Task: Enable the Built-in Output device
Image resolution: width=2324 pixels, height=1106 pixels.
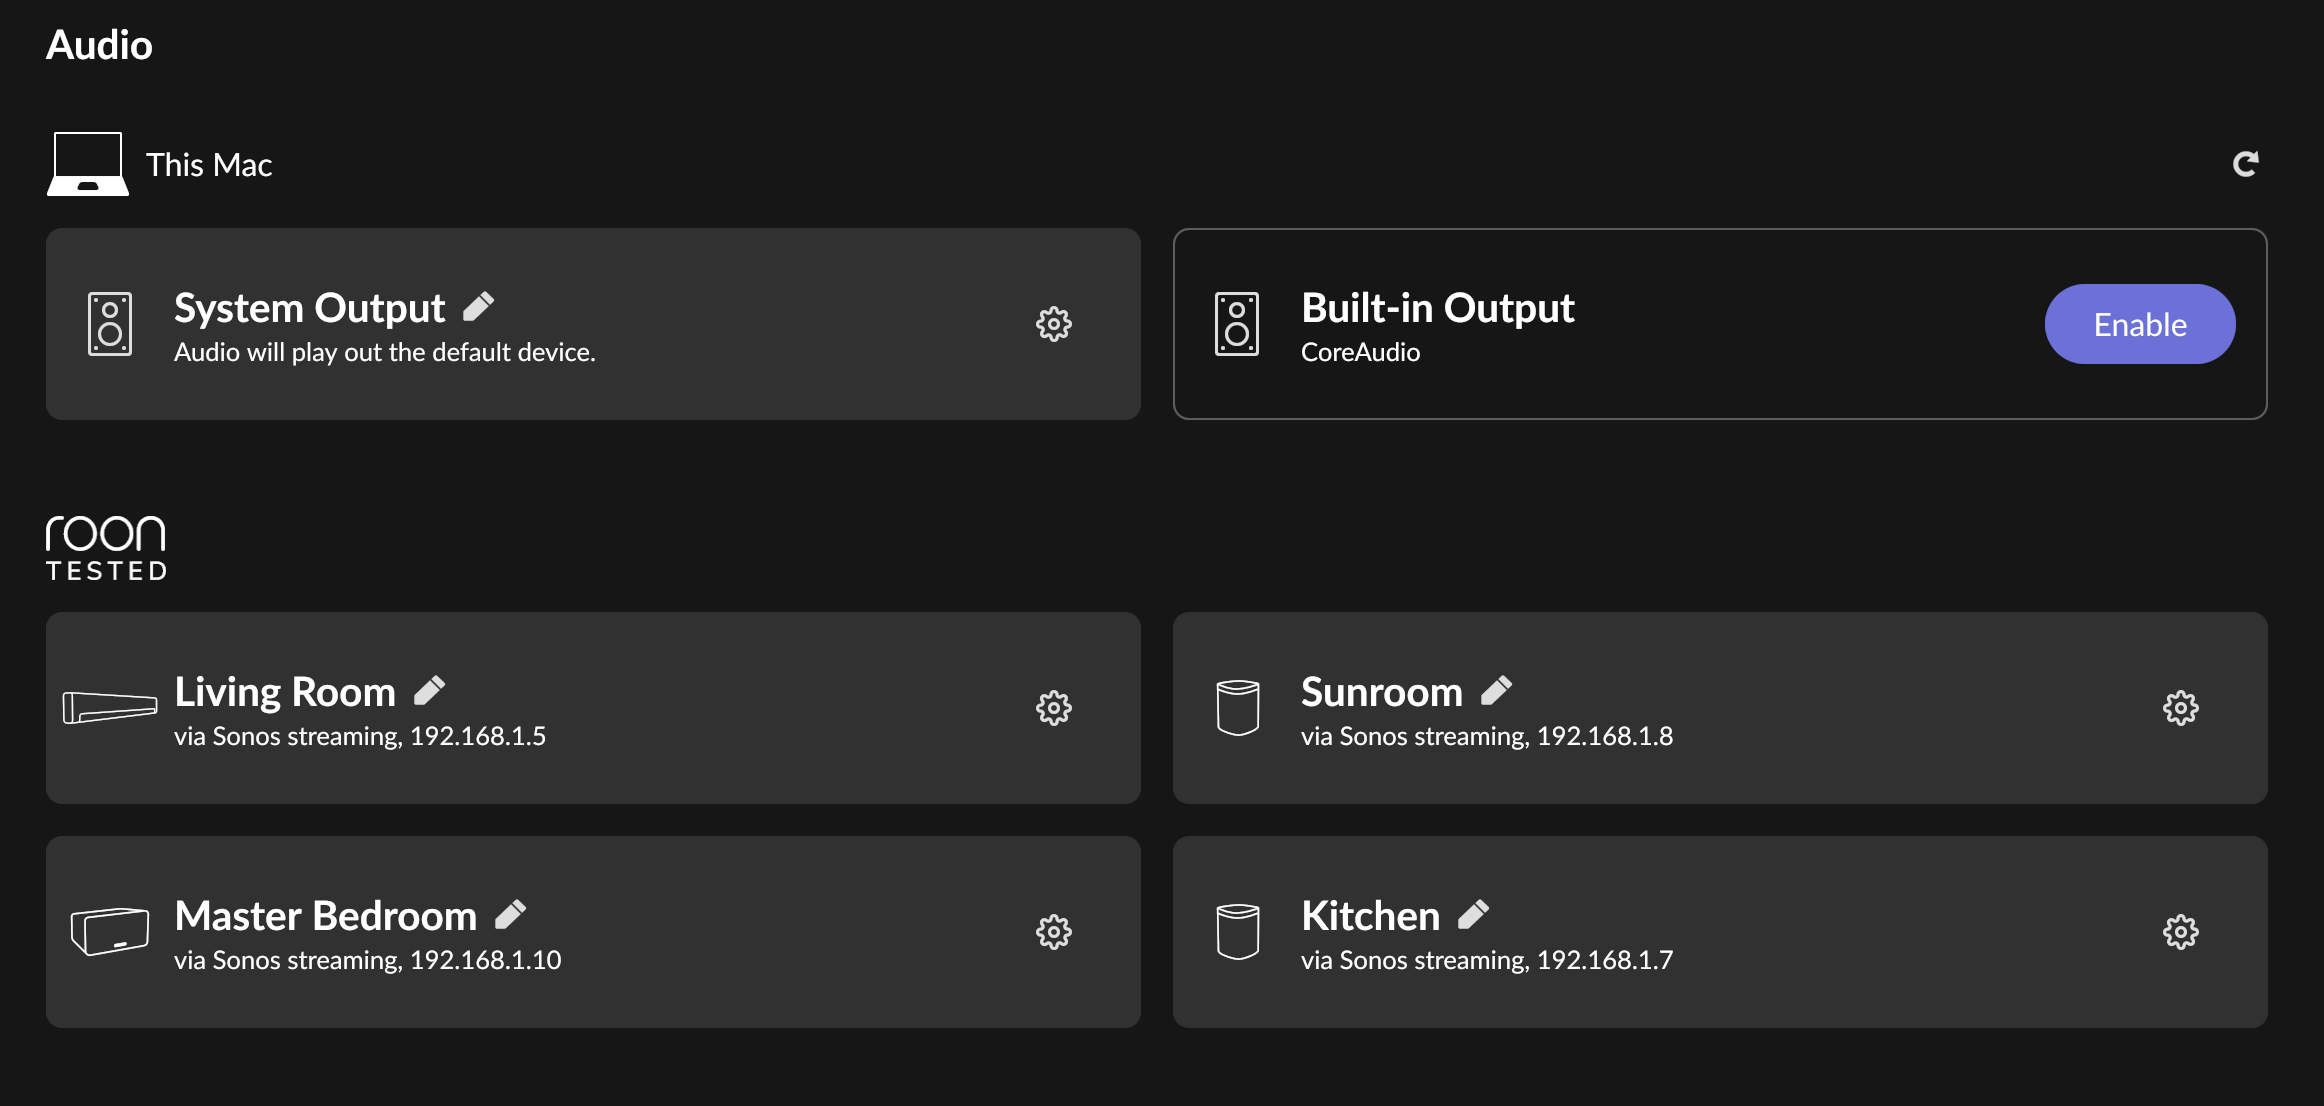Action: 2140,324
